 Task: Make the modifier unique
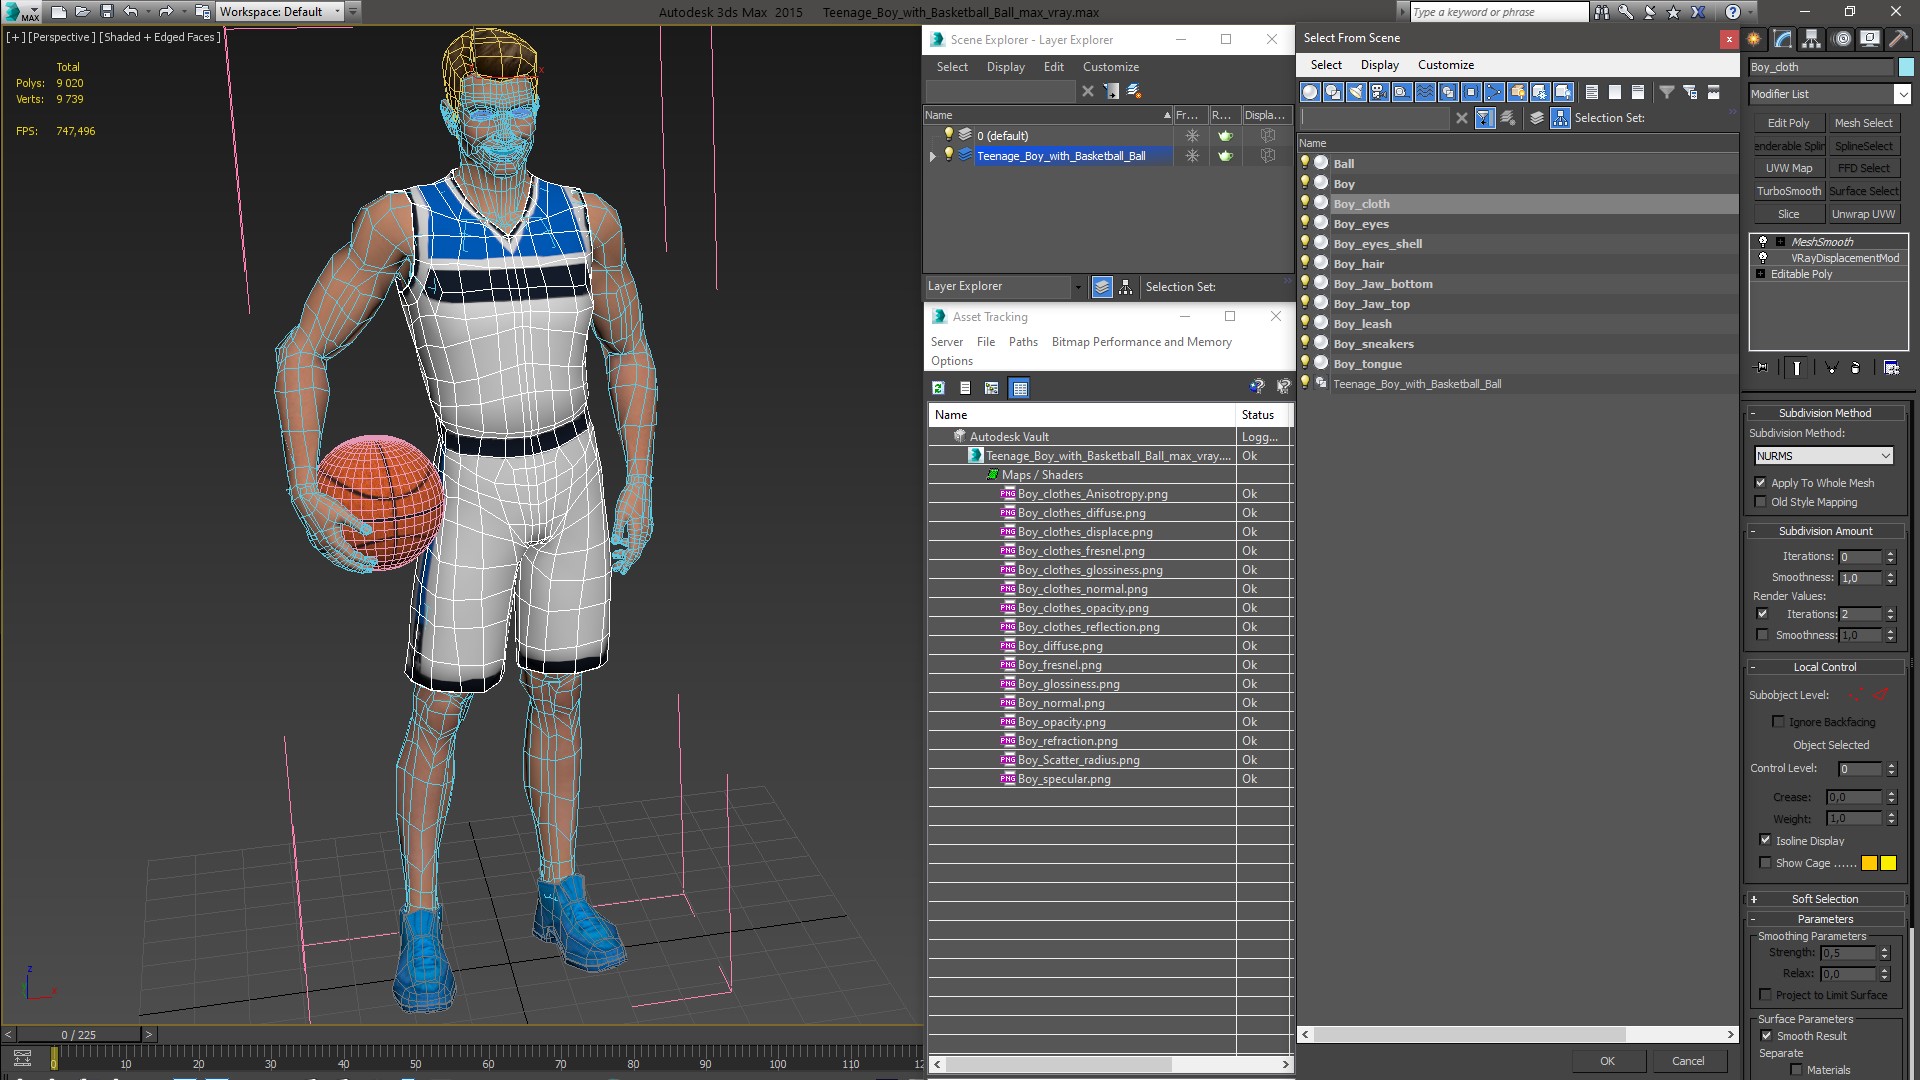pyautogui.click(x=1832, y=368)
